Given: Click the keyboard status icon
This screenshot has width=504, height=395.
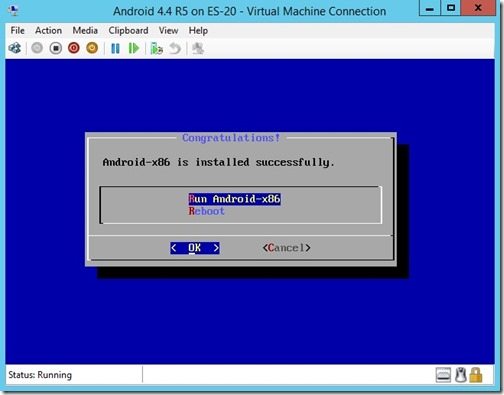Looking at the screenshot, I should click(443, 375).
